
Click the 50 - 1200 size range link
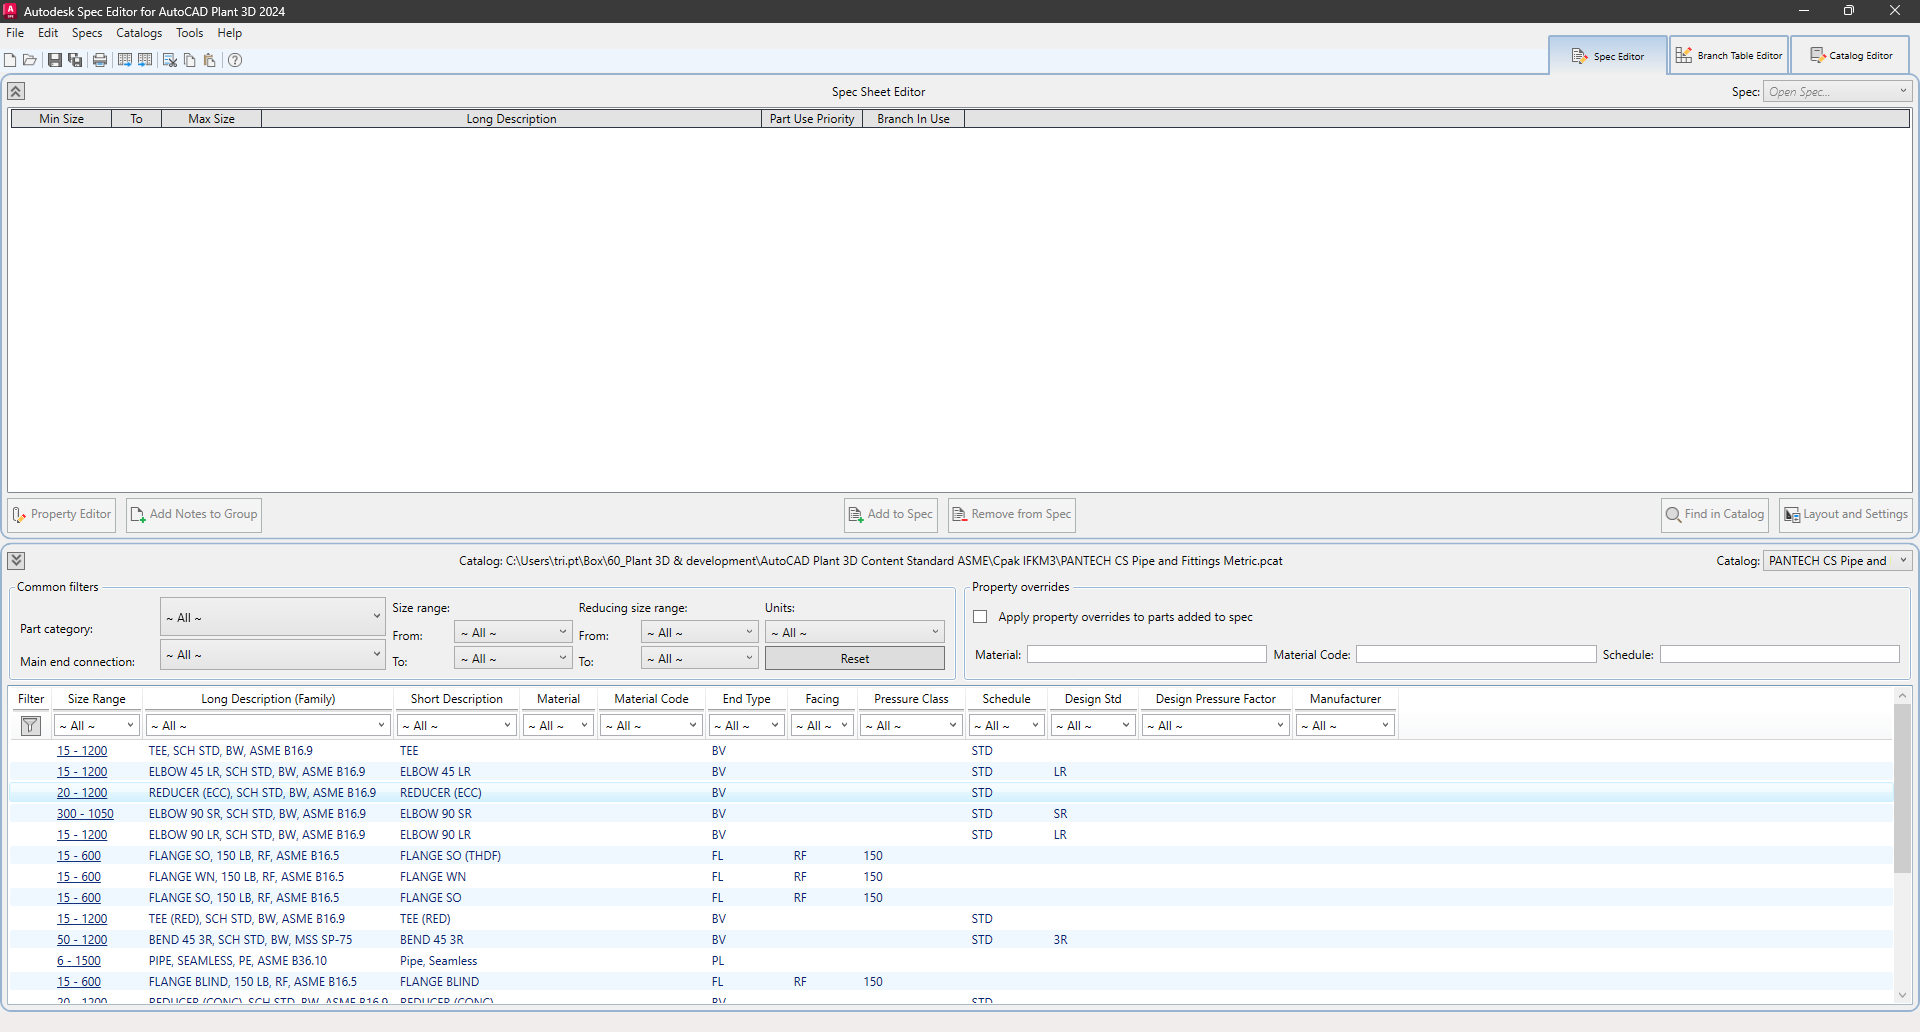tap(82, 940)
